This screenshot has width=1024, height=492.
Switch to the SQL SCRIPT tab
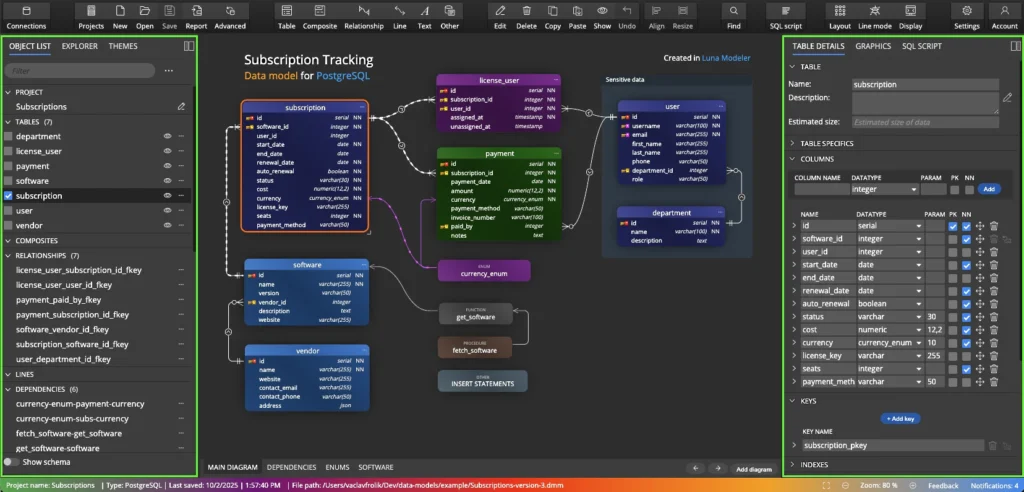tap(924, 46)
